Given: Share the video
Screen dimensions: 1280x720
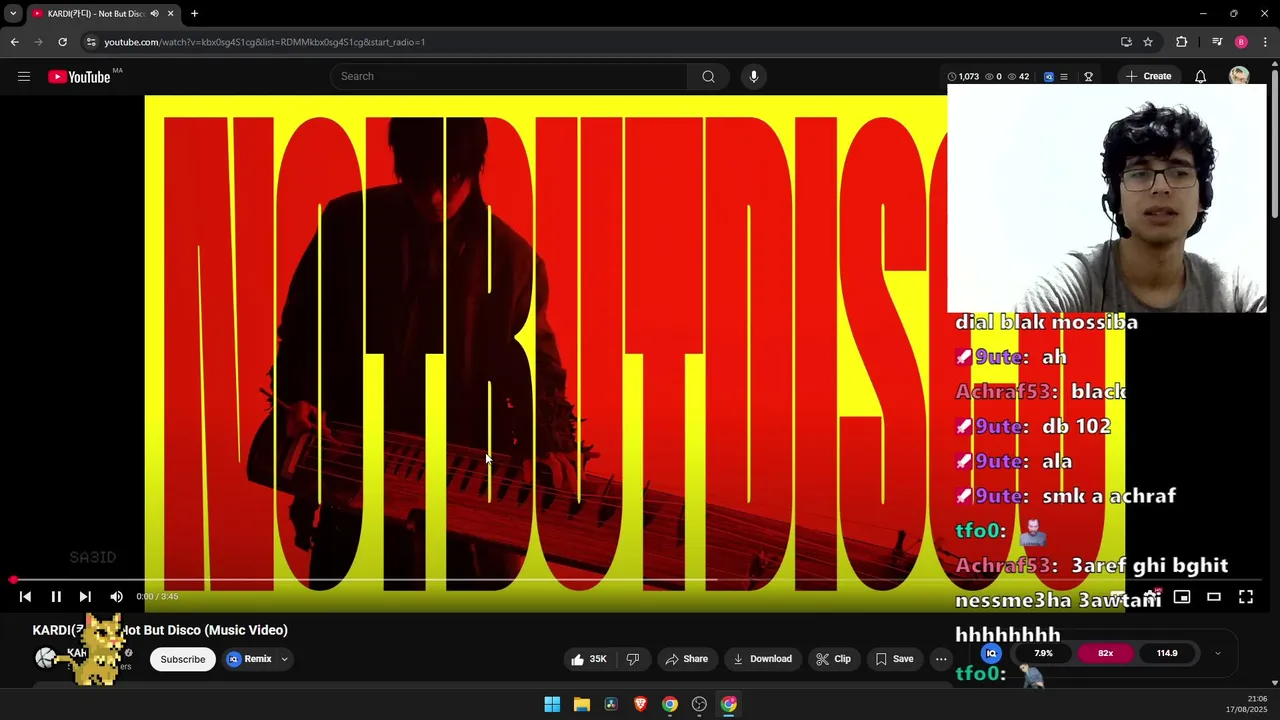Looking at the screenshot, I should point(686,659).
